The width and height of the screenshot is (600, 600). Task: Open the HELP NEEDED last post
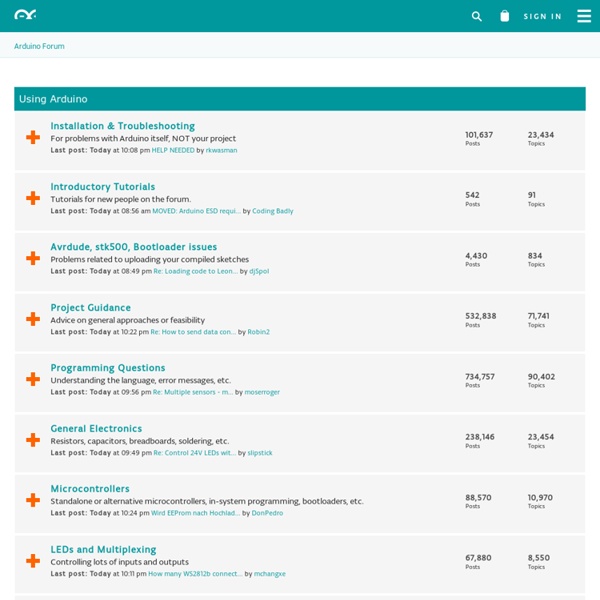point(173,150)
